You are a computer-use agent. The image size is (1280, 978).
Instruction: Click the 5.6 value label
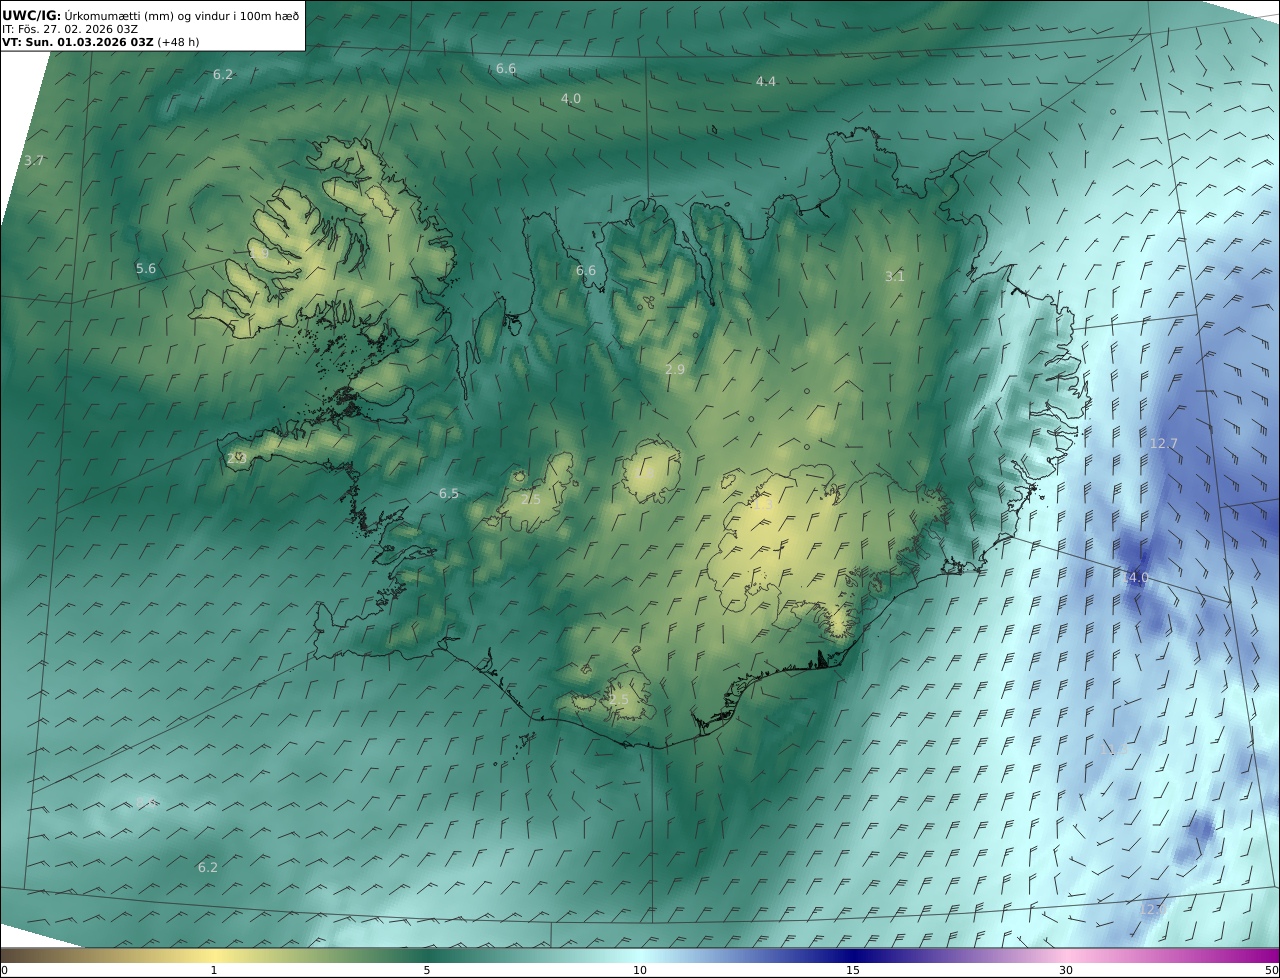(146, 268)
